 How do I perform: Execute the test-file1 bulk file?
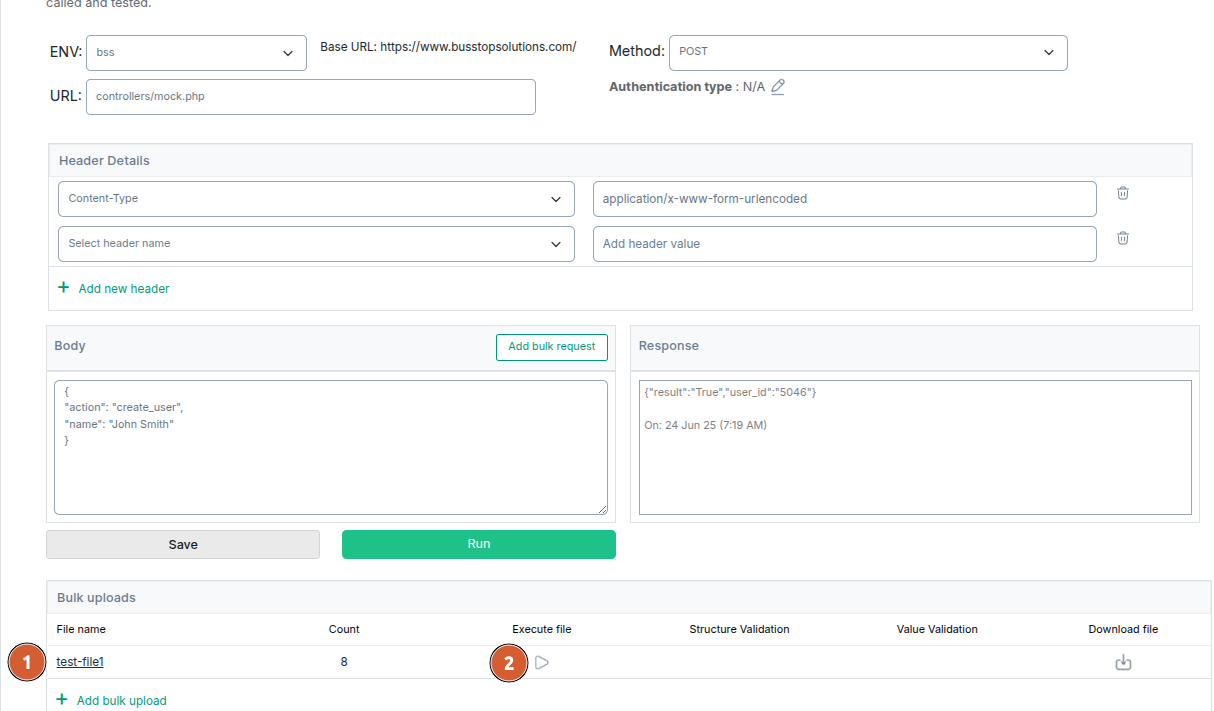point(541,662)
